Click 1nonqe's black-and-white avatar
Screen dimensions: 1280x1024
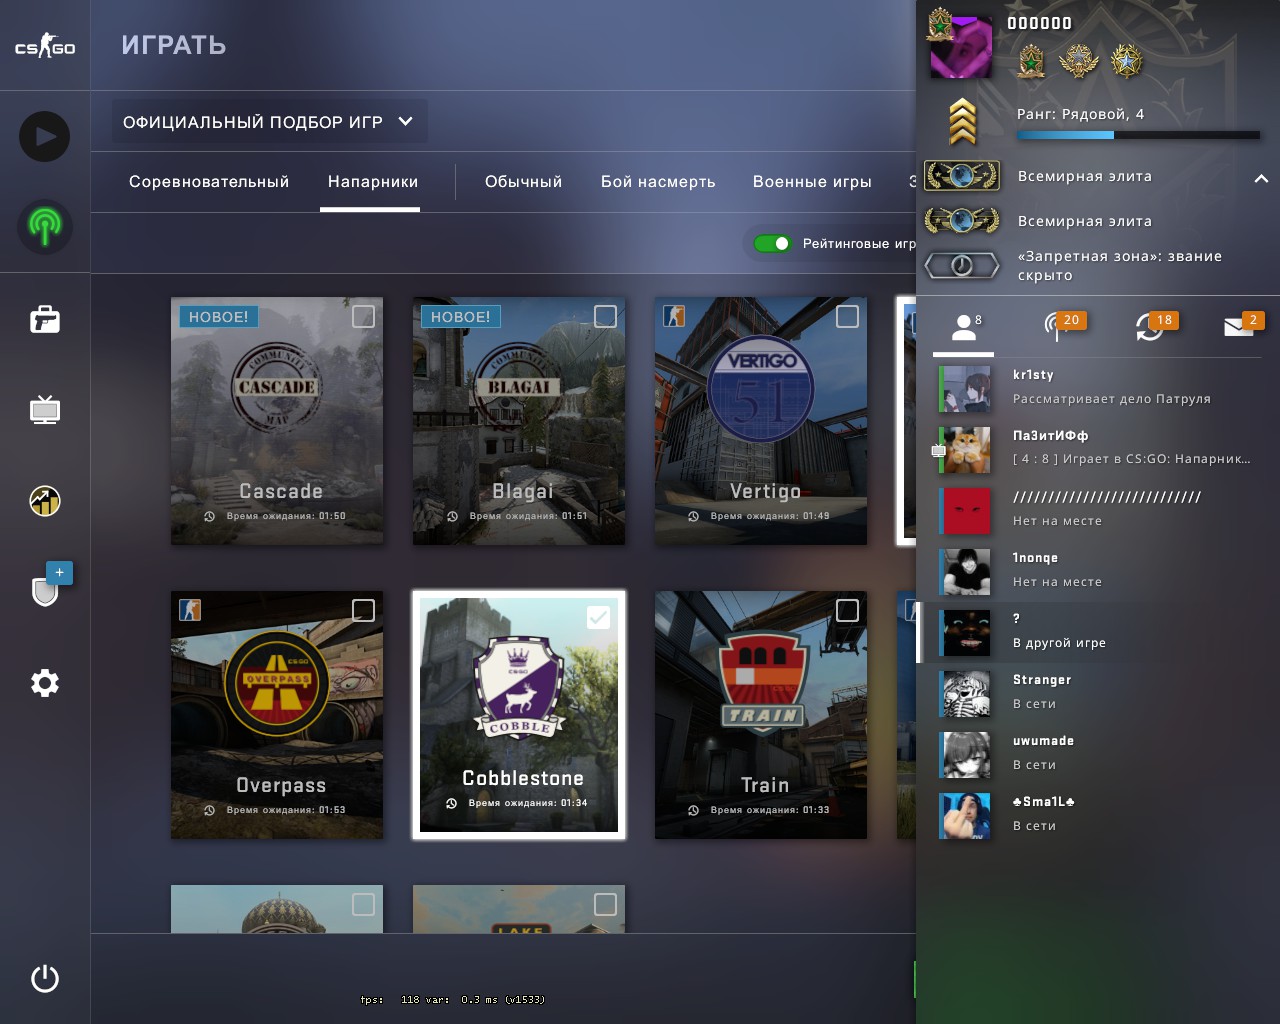coord(966,572)
